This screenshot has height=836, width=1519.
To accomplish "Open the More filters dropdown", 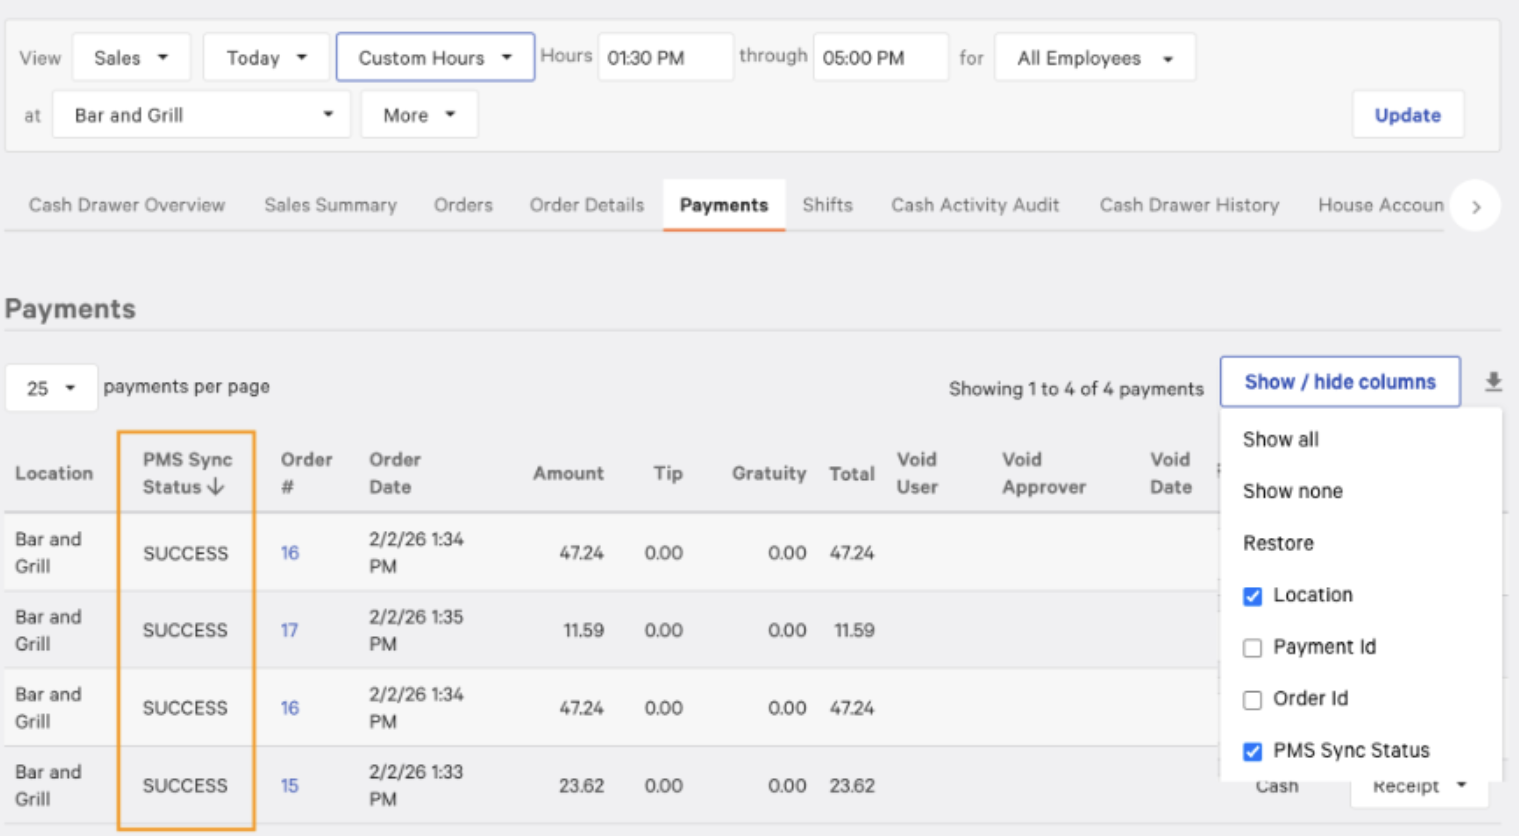I will pos(418,115).
